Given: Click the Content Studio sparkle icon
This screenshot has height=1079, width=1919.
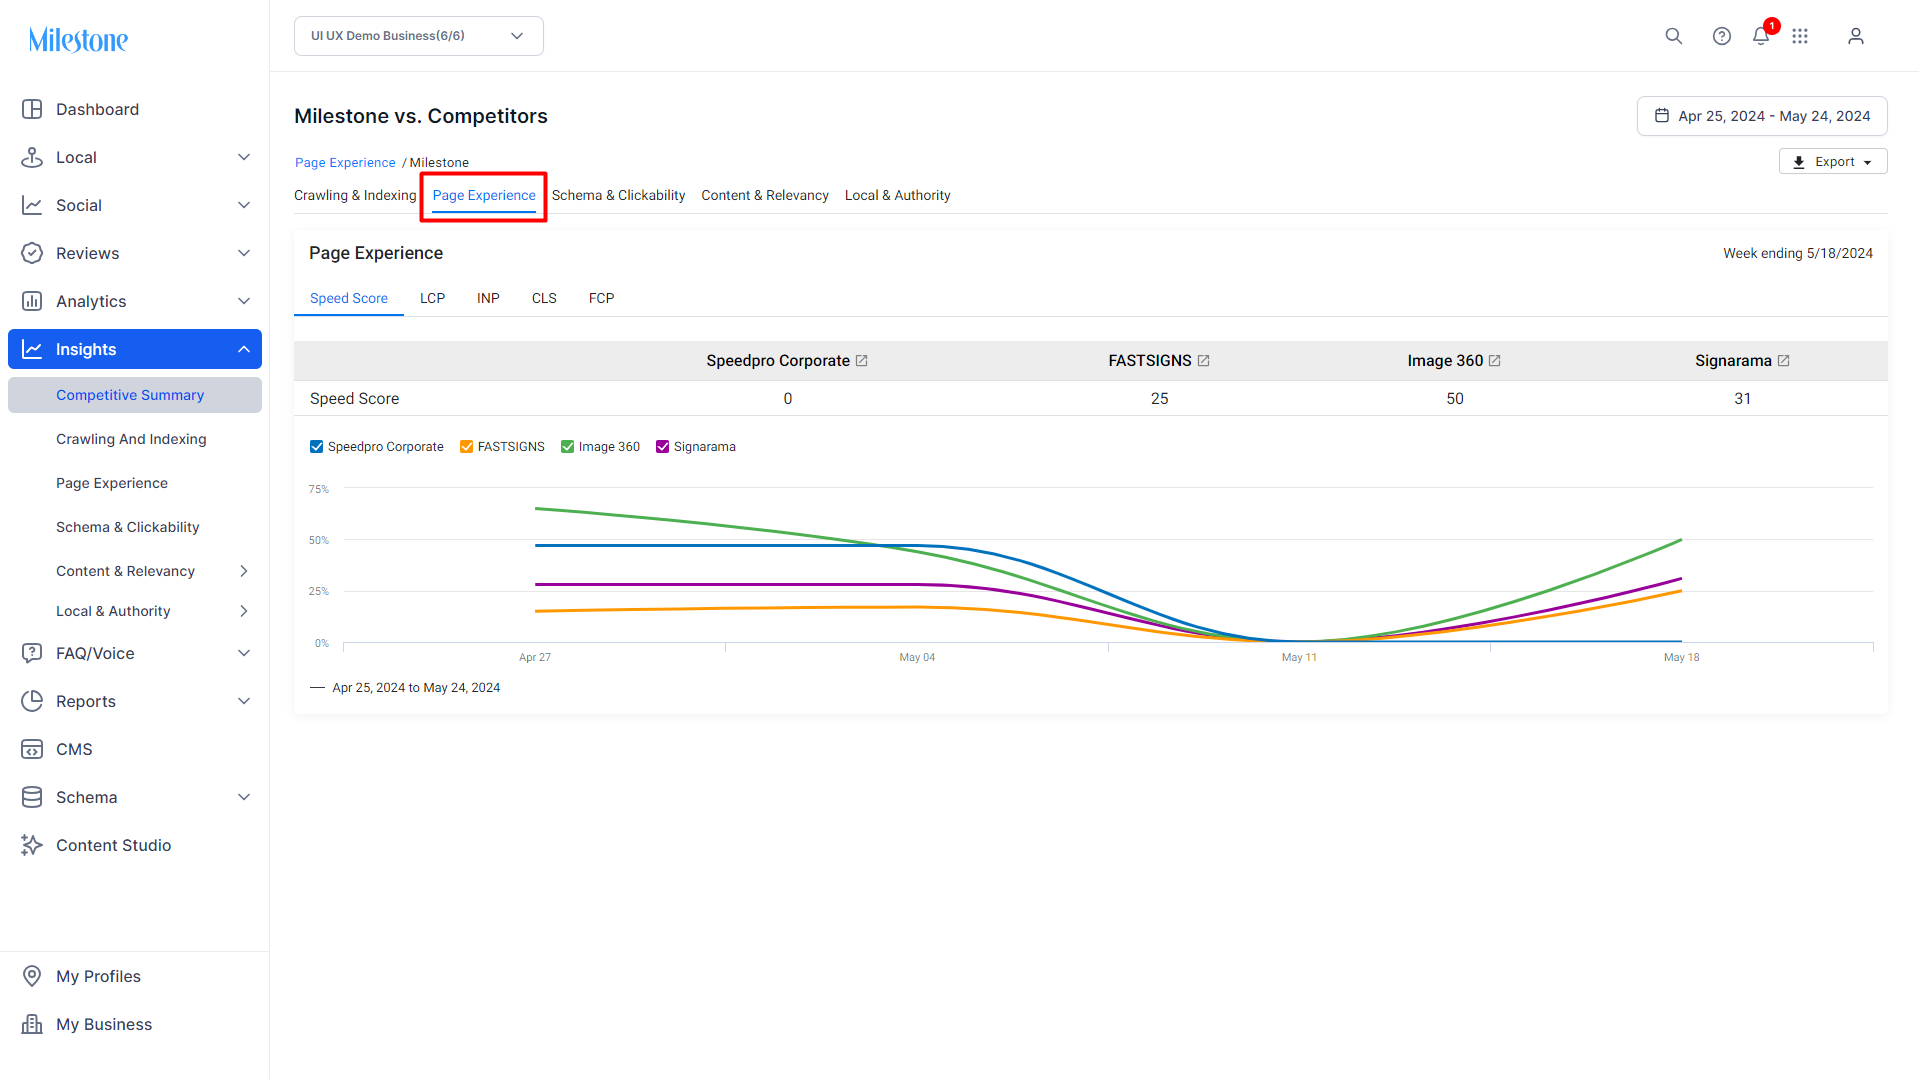Looking at the screenshot, I should [x=32, y=845].
